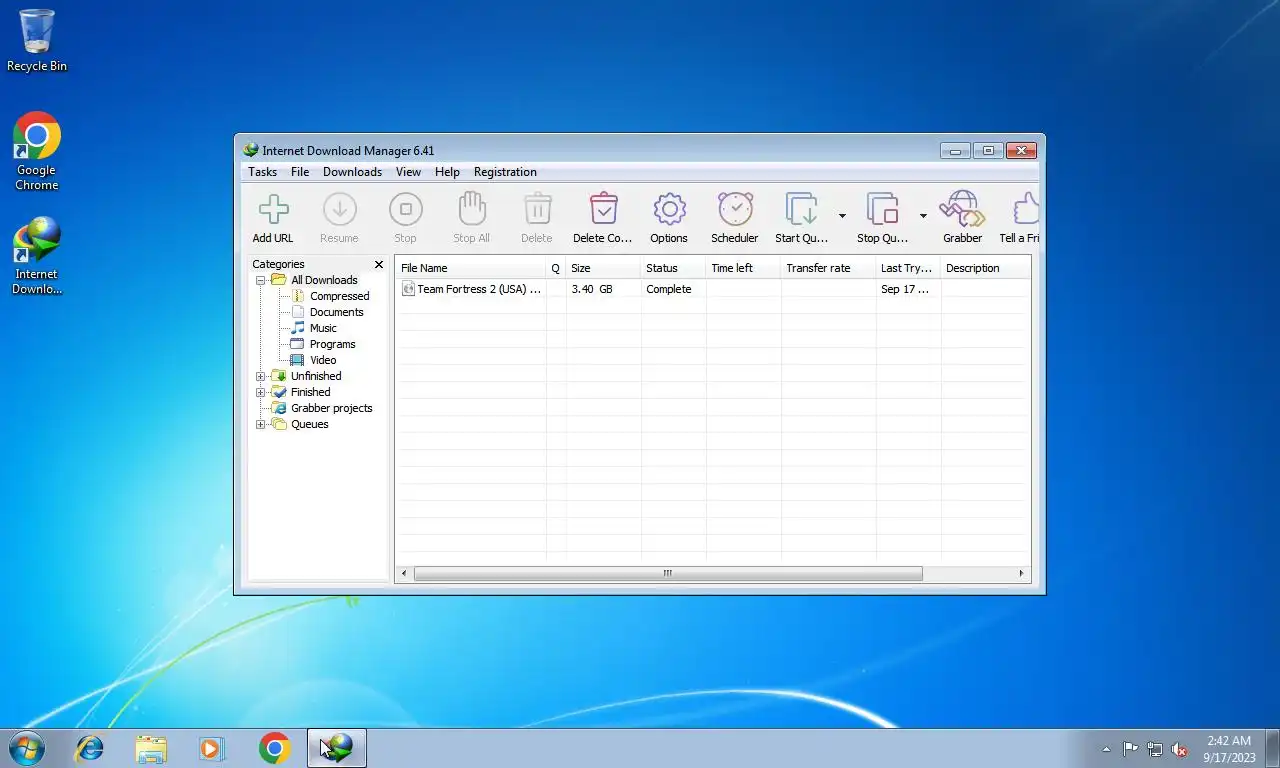The image size is (1280, 768).
Task: Collapse the All Downloads tree node
Action: [261, 280]
